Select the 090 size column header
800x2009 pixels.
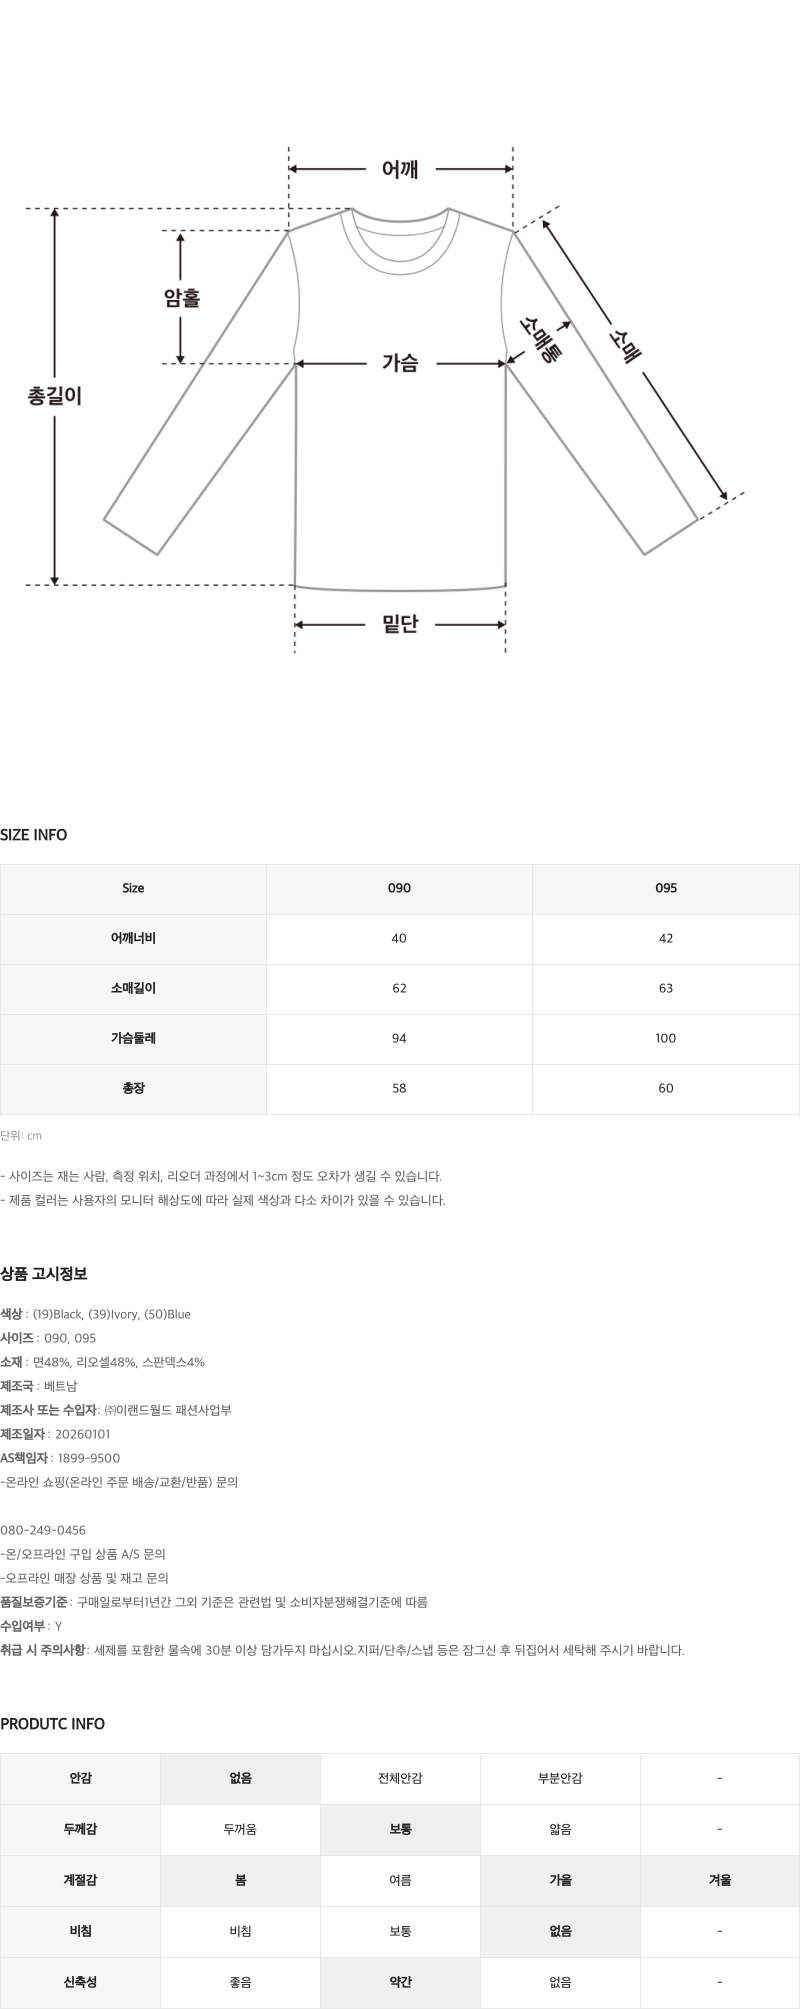399,888
